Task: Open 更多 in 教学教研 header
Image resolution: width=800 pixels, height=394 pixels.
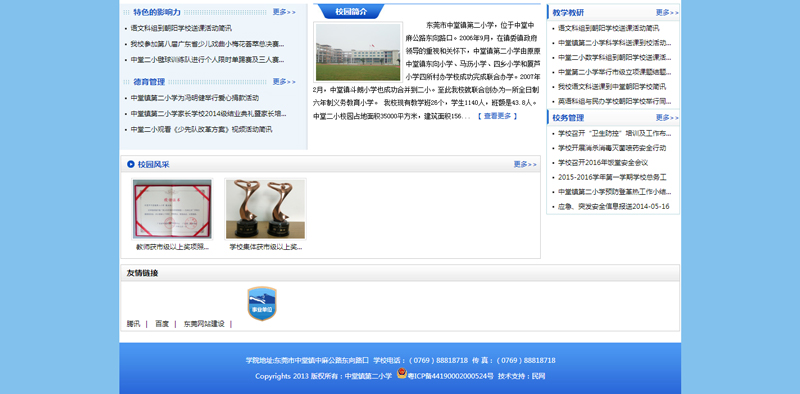Action: pyautogui.click(x=667, y=13)
